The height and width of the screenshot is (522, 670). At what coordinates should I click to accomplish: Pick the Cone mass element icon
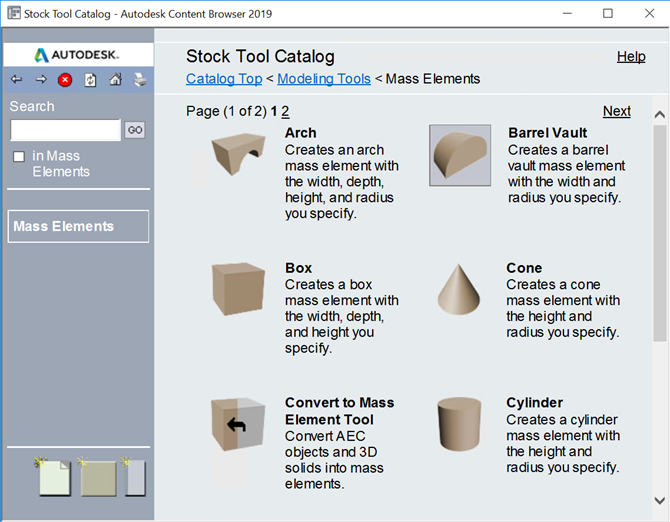click(x=458, y=289)
